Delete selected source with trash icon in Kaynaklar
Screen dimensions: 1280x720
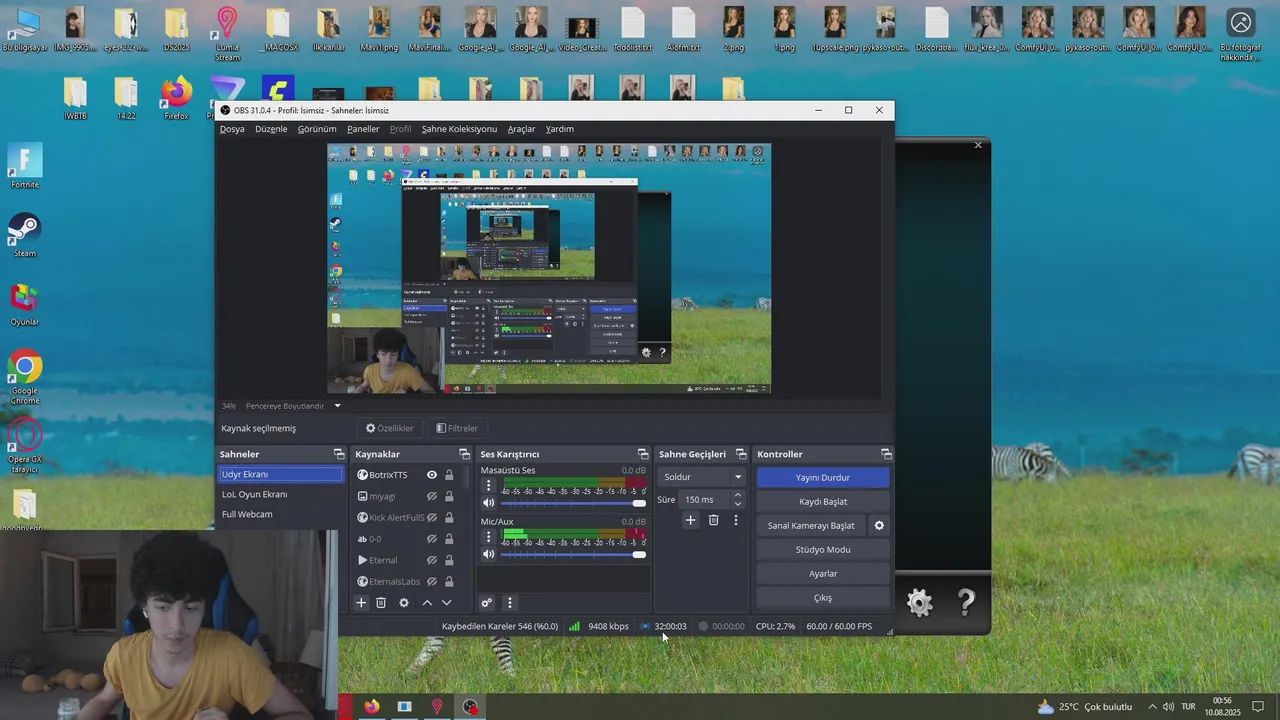click(x=381, y=603)
